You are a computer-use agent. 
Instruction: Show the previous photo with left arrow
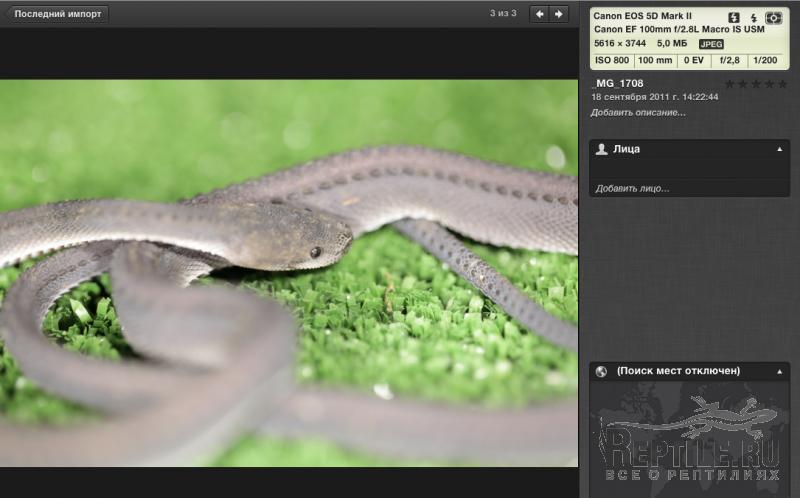coord(539,14)
